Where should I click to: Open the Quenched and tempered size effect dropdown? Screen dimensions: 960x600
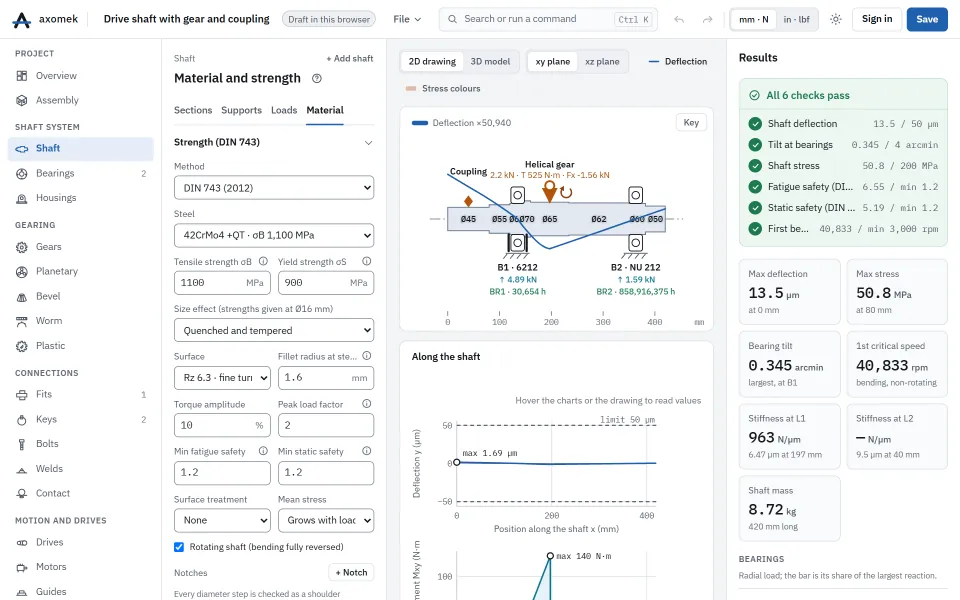pyautogui.click(x=274, y=330)
